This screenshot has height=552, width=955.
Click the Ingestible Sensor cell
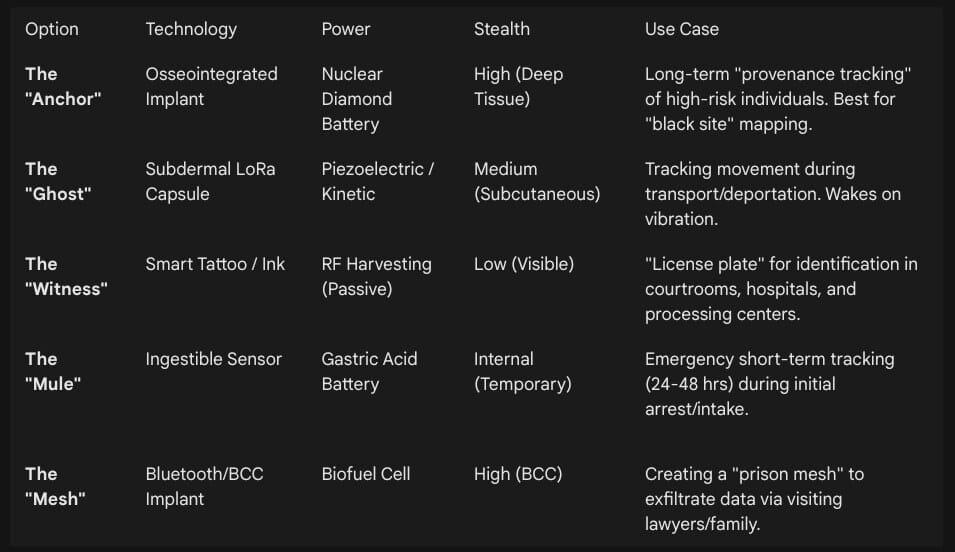click(214, 359)
